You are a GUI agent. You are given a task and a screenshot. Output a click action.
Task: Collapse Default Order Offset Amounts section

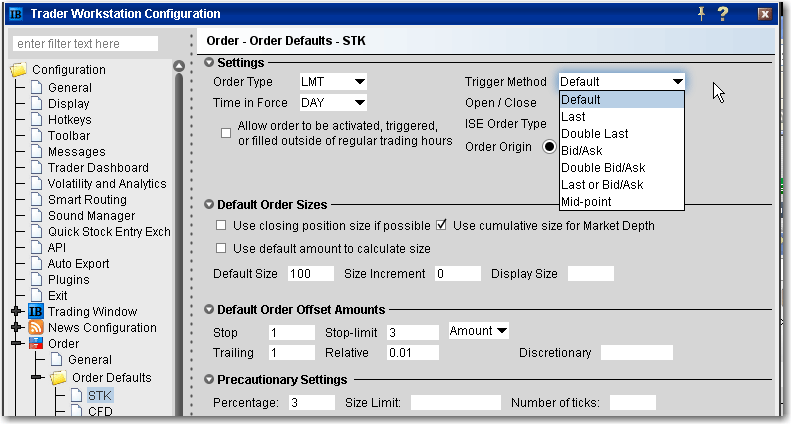[209, 309]
